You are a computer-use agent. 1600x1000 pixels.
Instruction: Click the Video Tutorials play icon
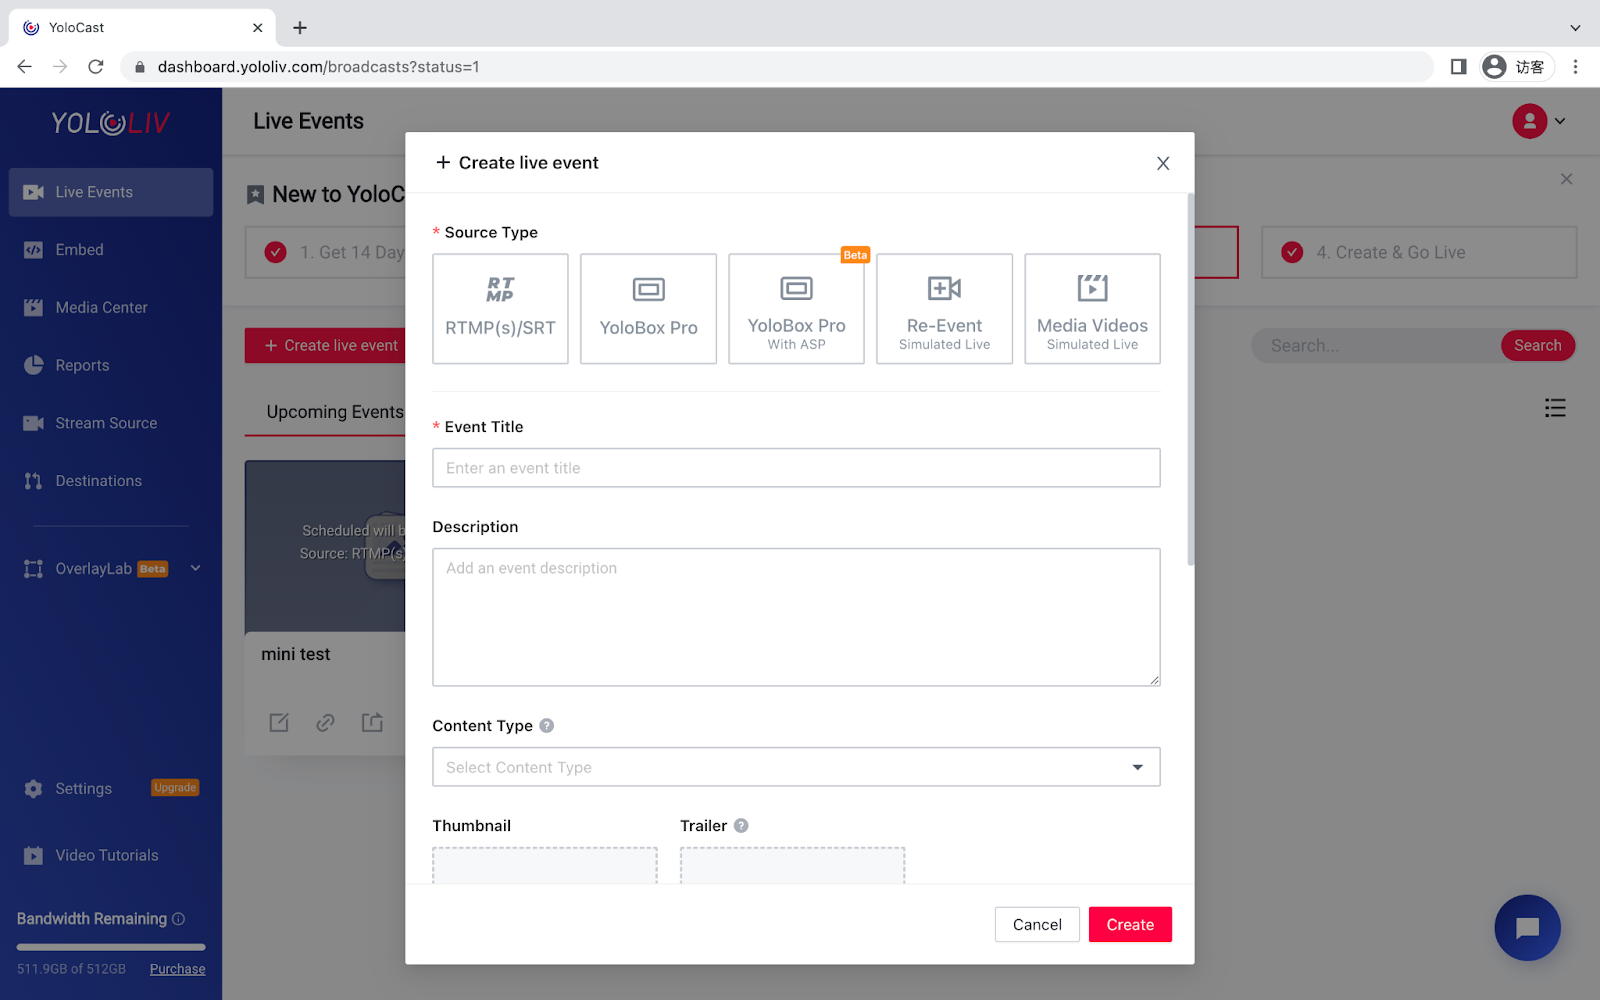[34, 856]
